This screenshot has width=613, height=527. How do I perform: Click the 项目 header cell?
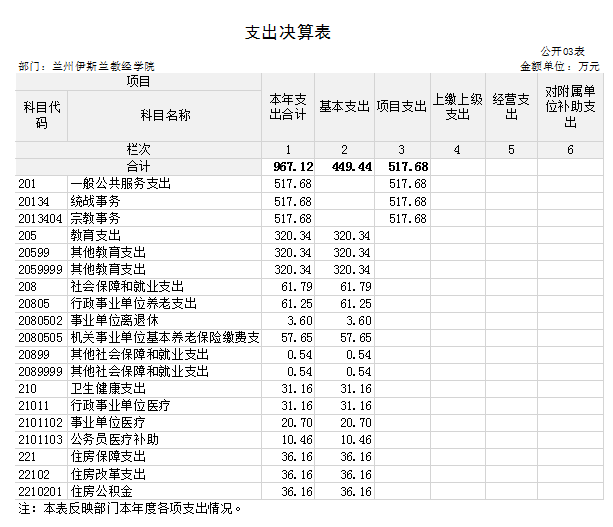click(138, 82)
